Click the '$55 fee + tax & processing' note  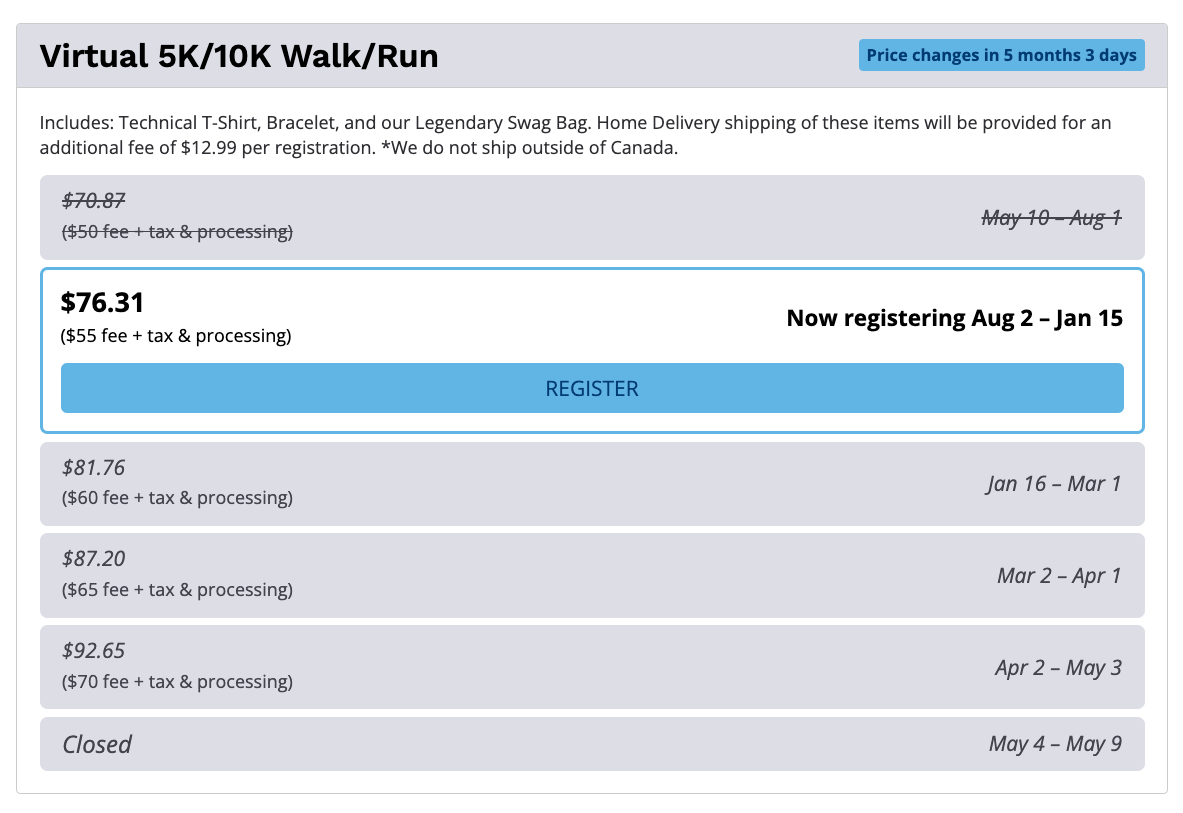pyautogui.click(x=177, y=336)
